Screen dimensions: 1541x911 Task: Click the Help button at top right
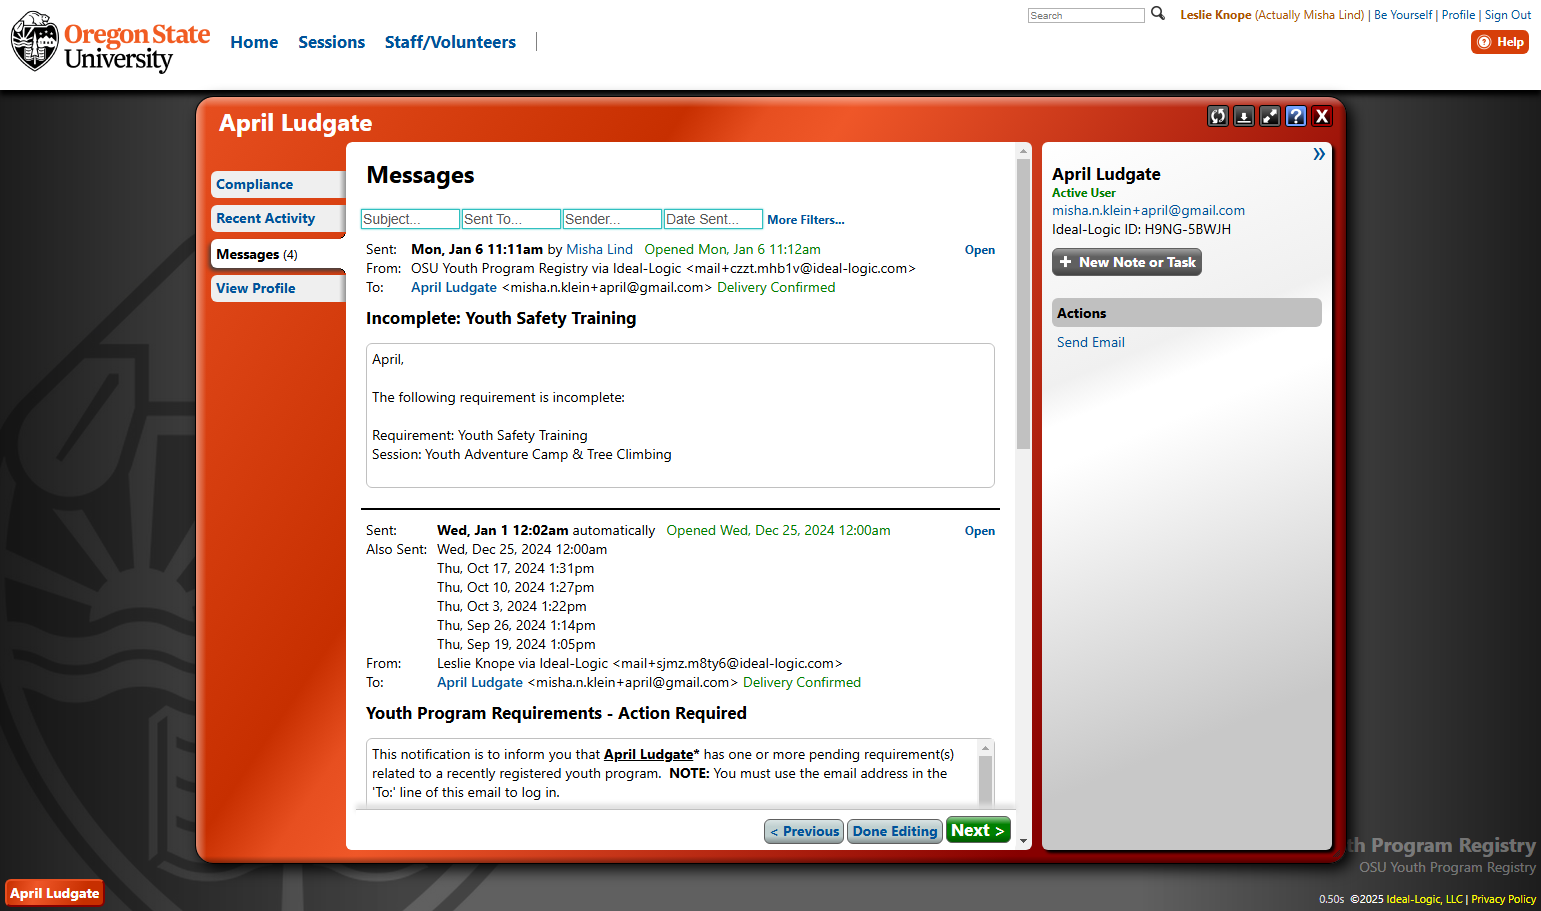click(x=1500, y=42)
